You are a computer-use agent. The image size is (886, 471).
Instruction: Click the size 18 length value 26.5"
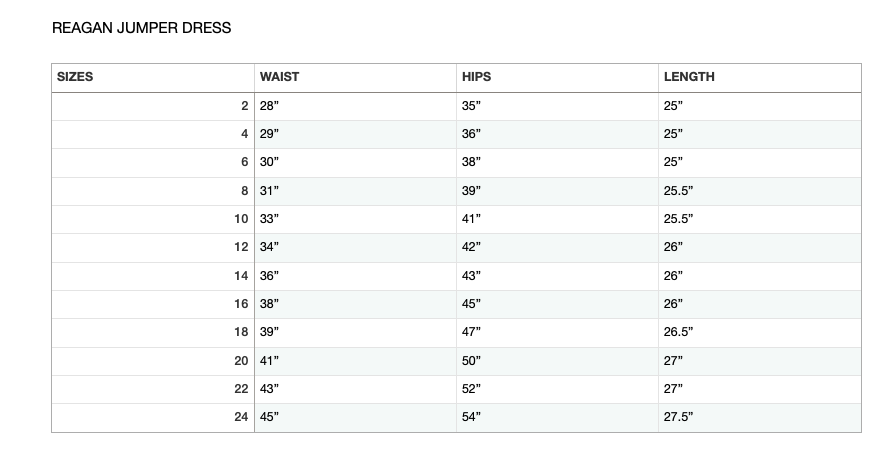click(678, 332)
